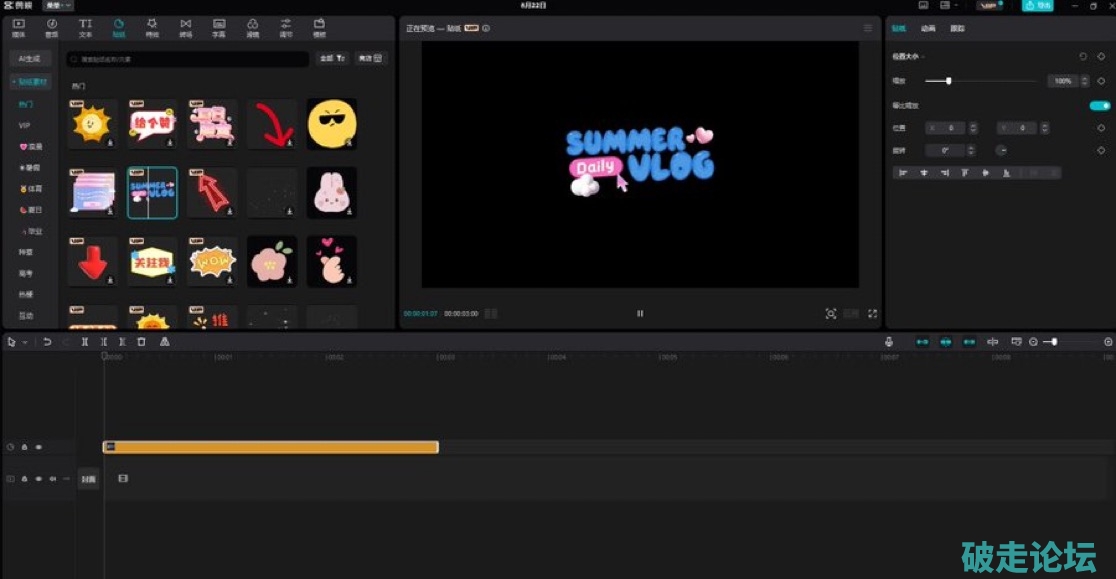Toggle the uniform scale switch

[1099, 105]
